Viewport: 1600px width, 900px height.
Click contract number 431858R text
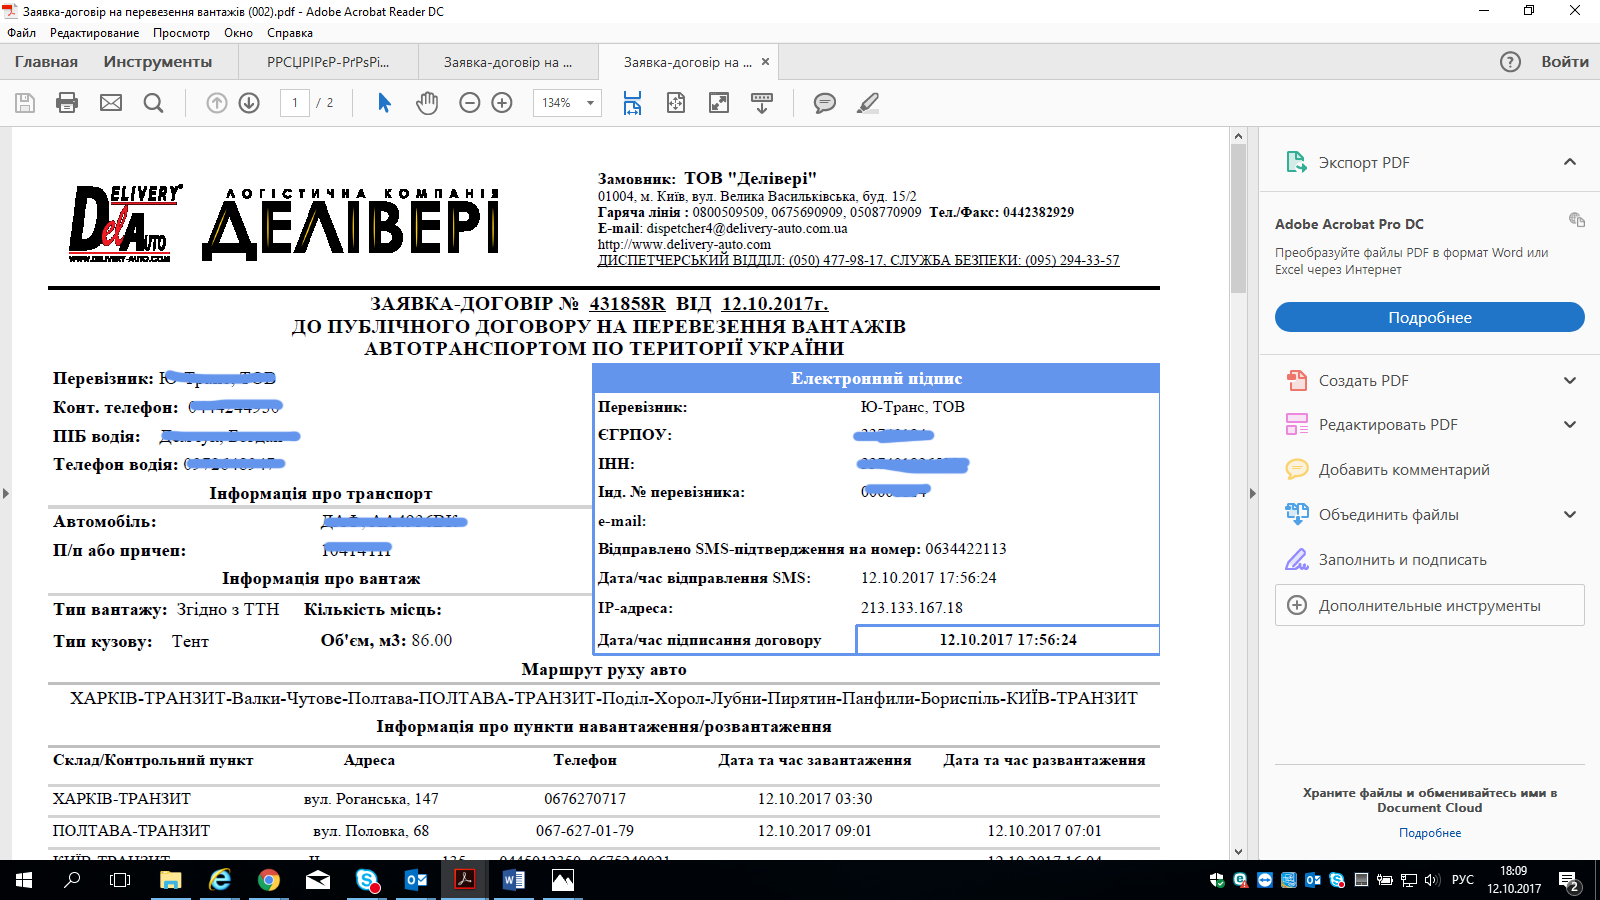click(x=627, y=303)
